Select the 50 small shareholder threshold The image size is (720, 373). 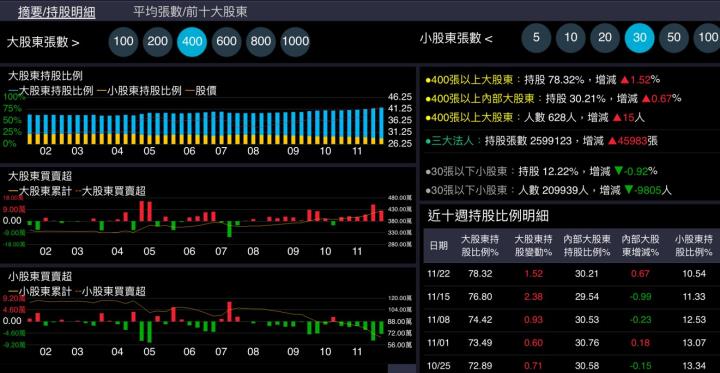(x=674, y=38)
